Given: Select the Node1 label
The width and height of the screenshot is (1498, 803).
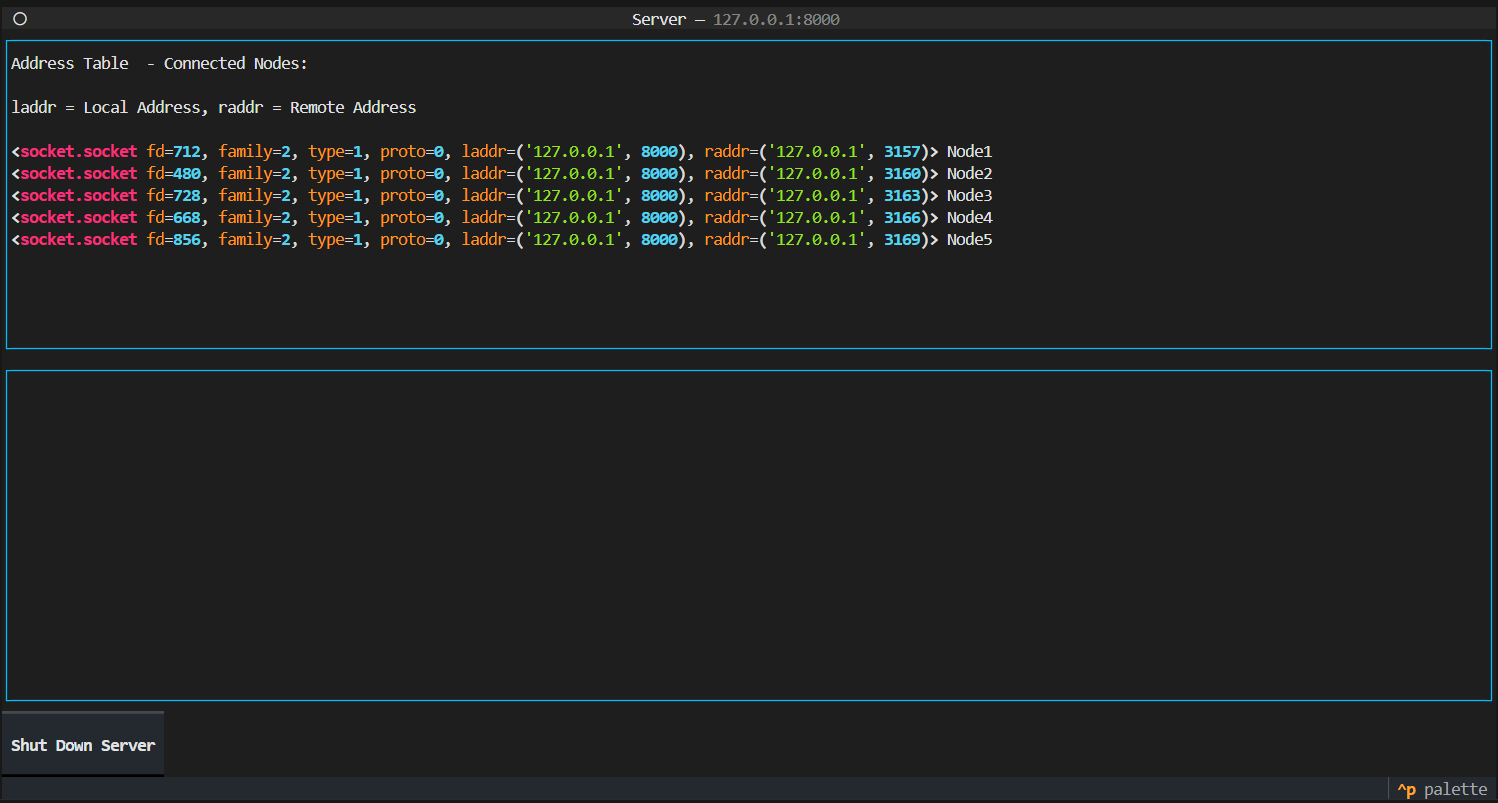Looking at the screenshot, I should (x=969, y=152).
